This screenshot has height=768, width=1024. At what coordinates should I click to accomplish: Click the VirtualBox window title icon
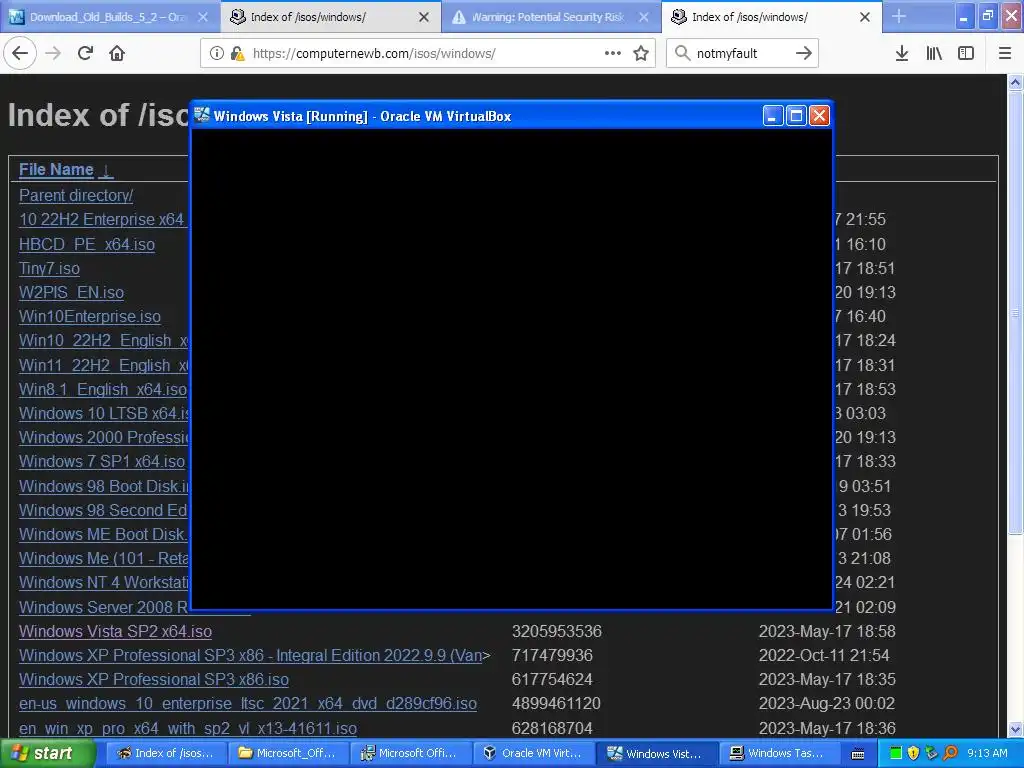coord(202,116)
